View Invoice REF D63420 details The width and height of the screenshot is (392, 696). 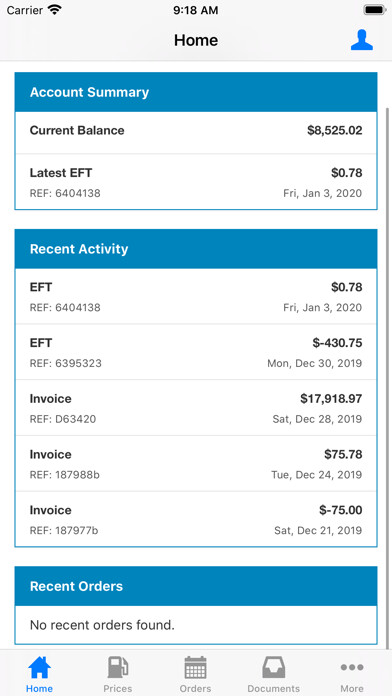click(196, 407)
